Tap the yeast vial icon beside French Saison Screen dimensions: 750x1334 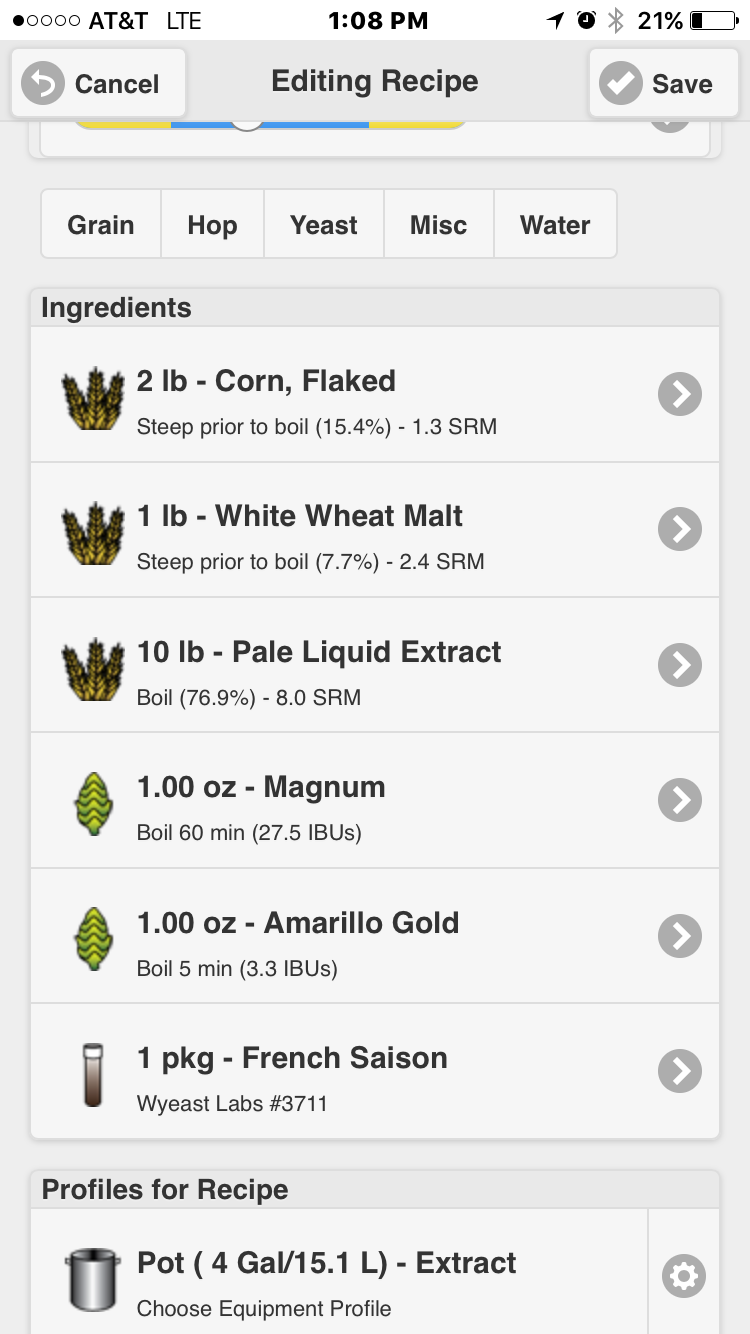click(x=92, y=1073)
